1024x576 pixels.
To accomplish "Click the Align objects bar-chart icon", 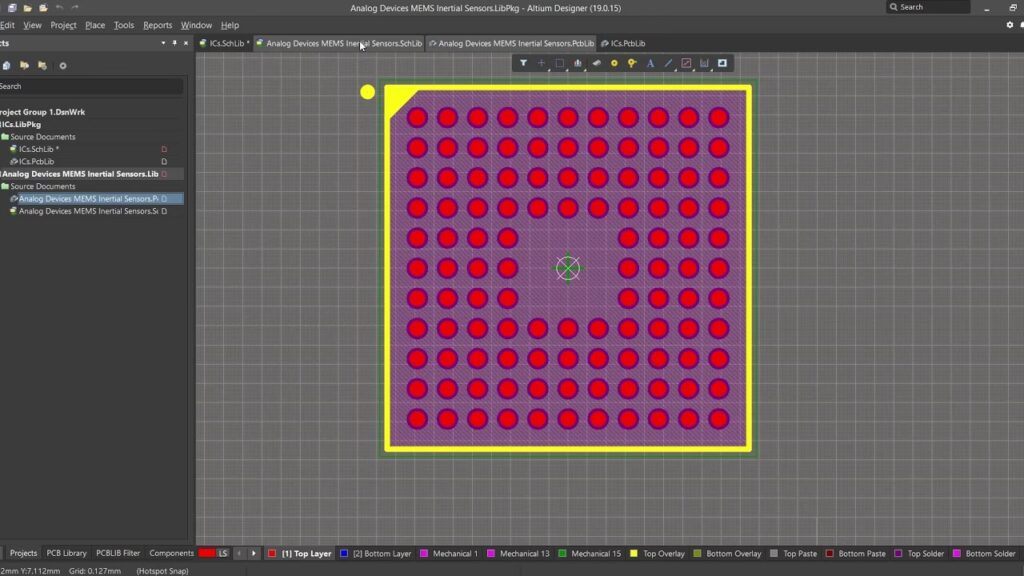I will pos(578,63).
